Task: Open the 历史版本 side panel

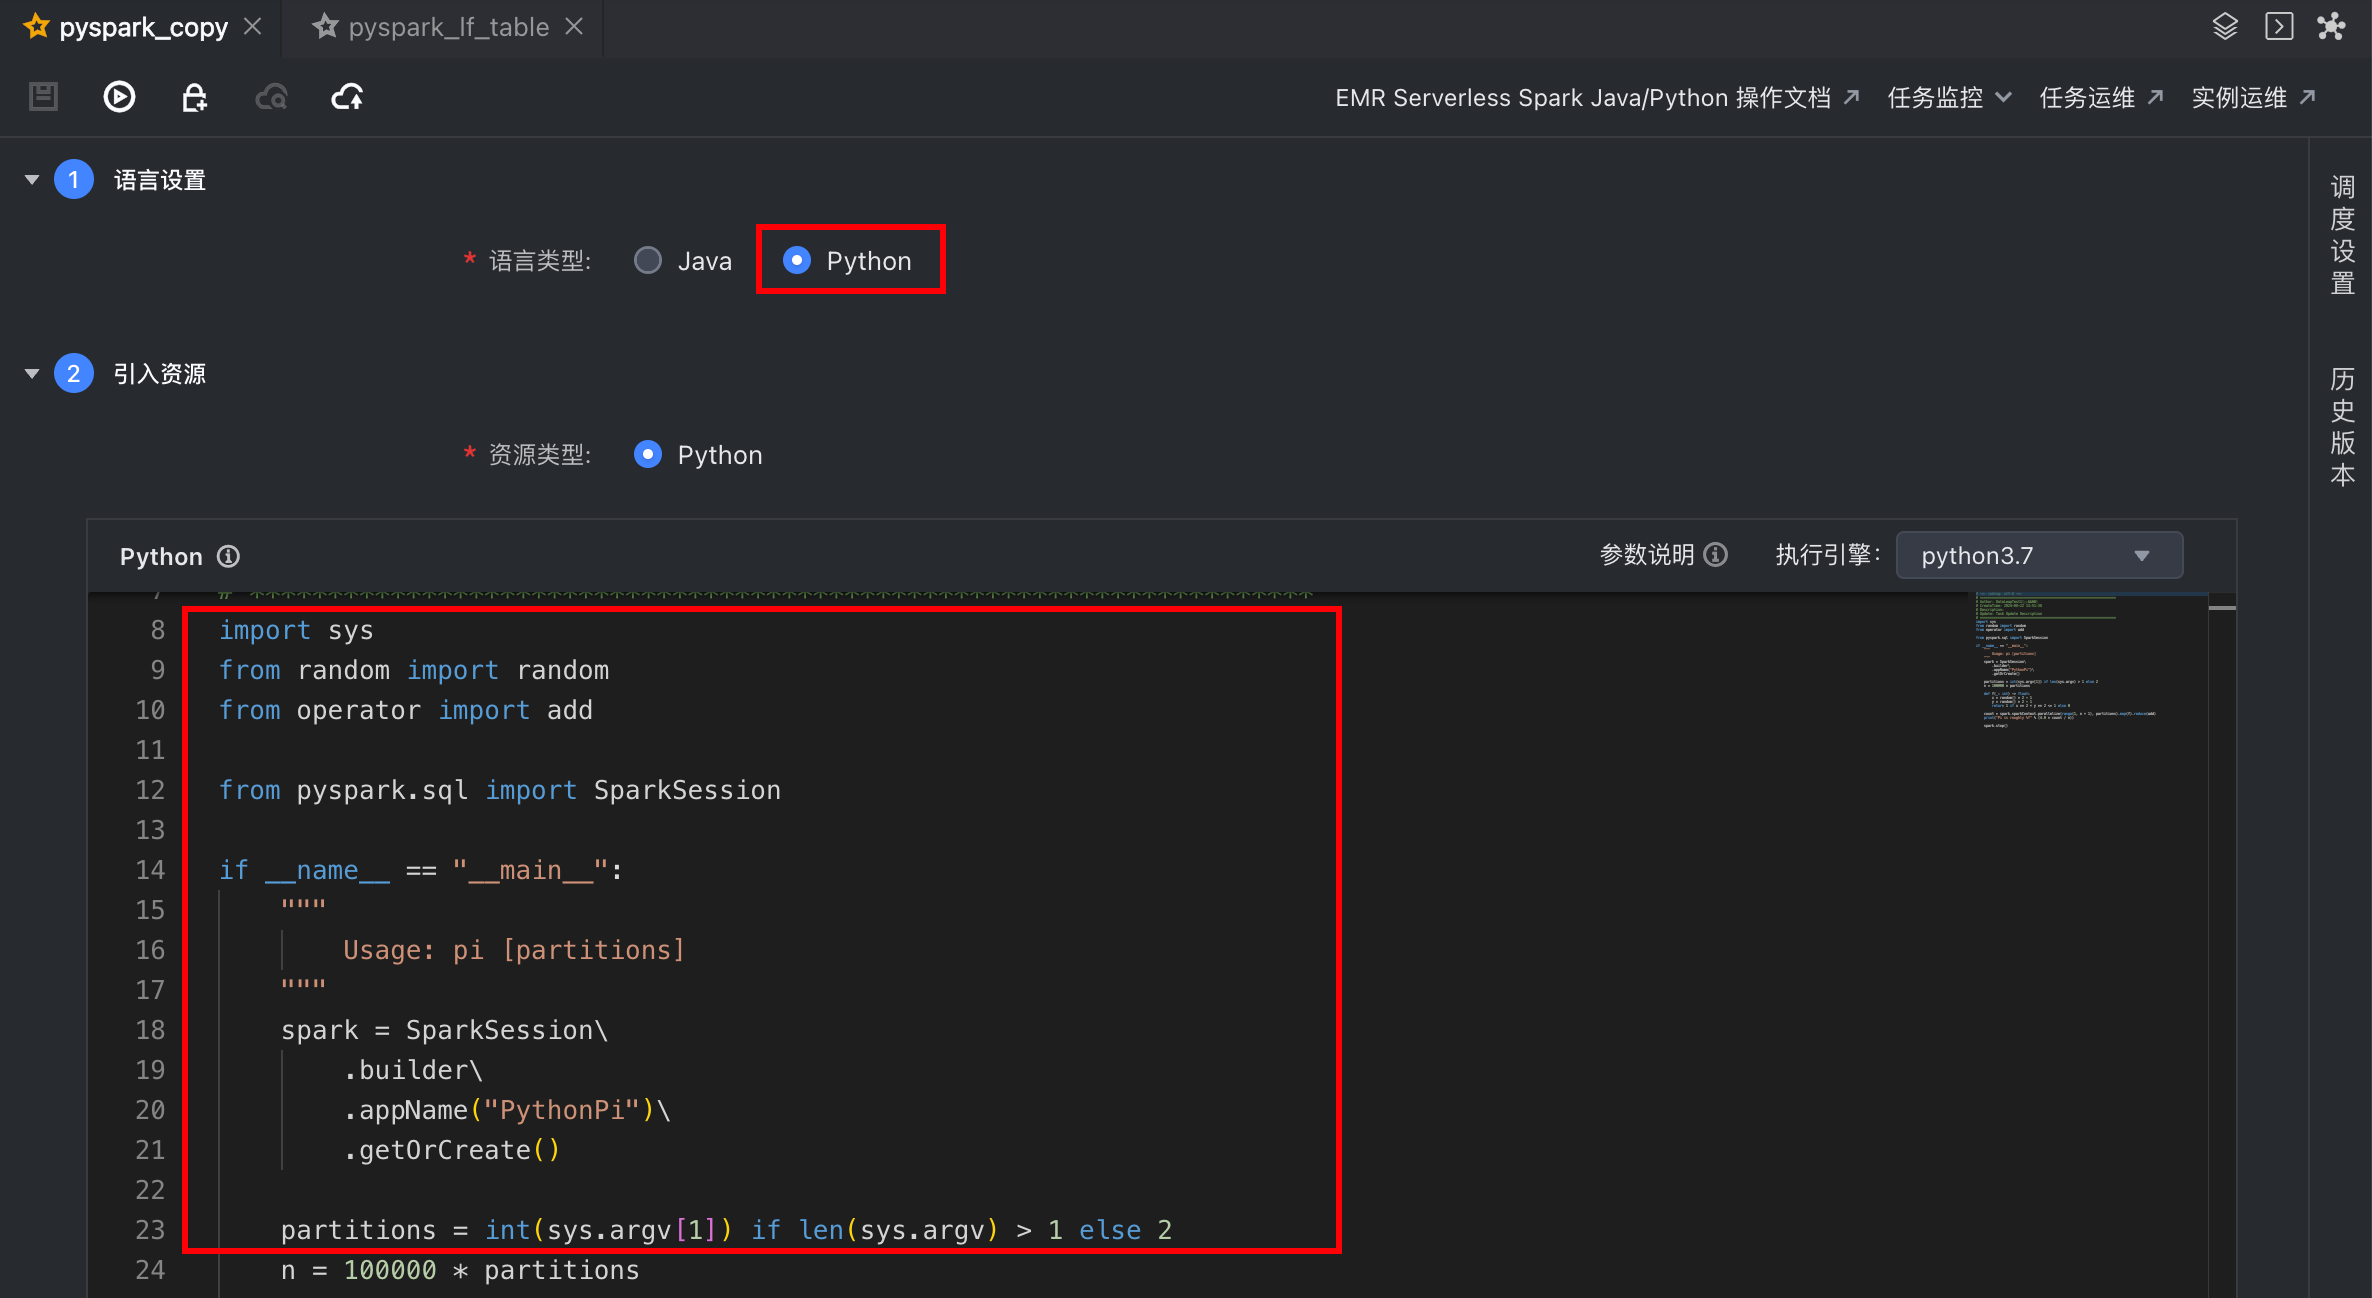Action: tap(2342, 427)
